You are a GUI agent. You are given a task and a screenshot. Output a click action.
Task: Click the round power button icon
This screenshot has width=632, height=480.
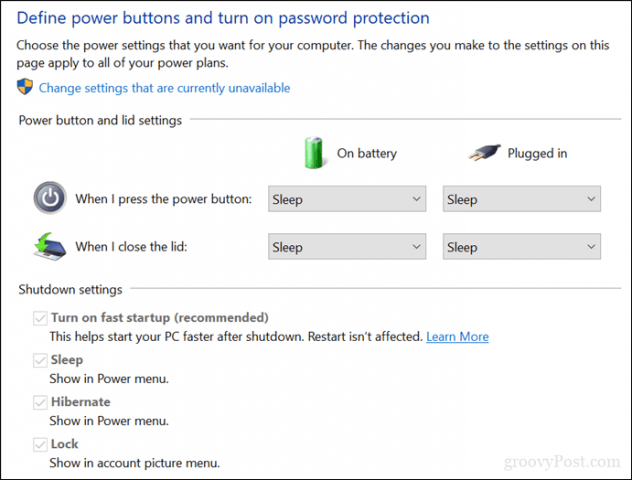pyautogui.click(x=50, y=198)
